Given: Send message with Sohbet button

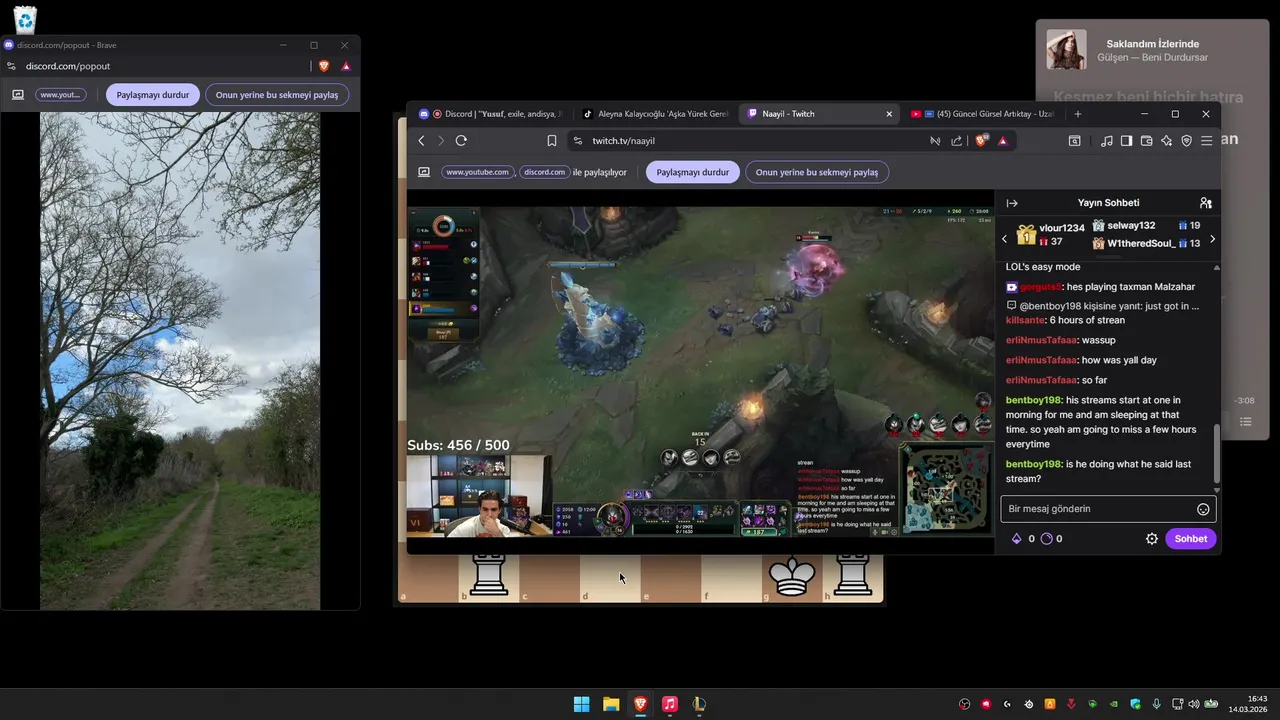Looking at the screenshot, I should (x=1190, y=539).
